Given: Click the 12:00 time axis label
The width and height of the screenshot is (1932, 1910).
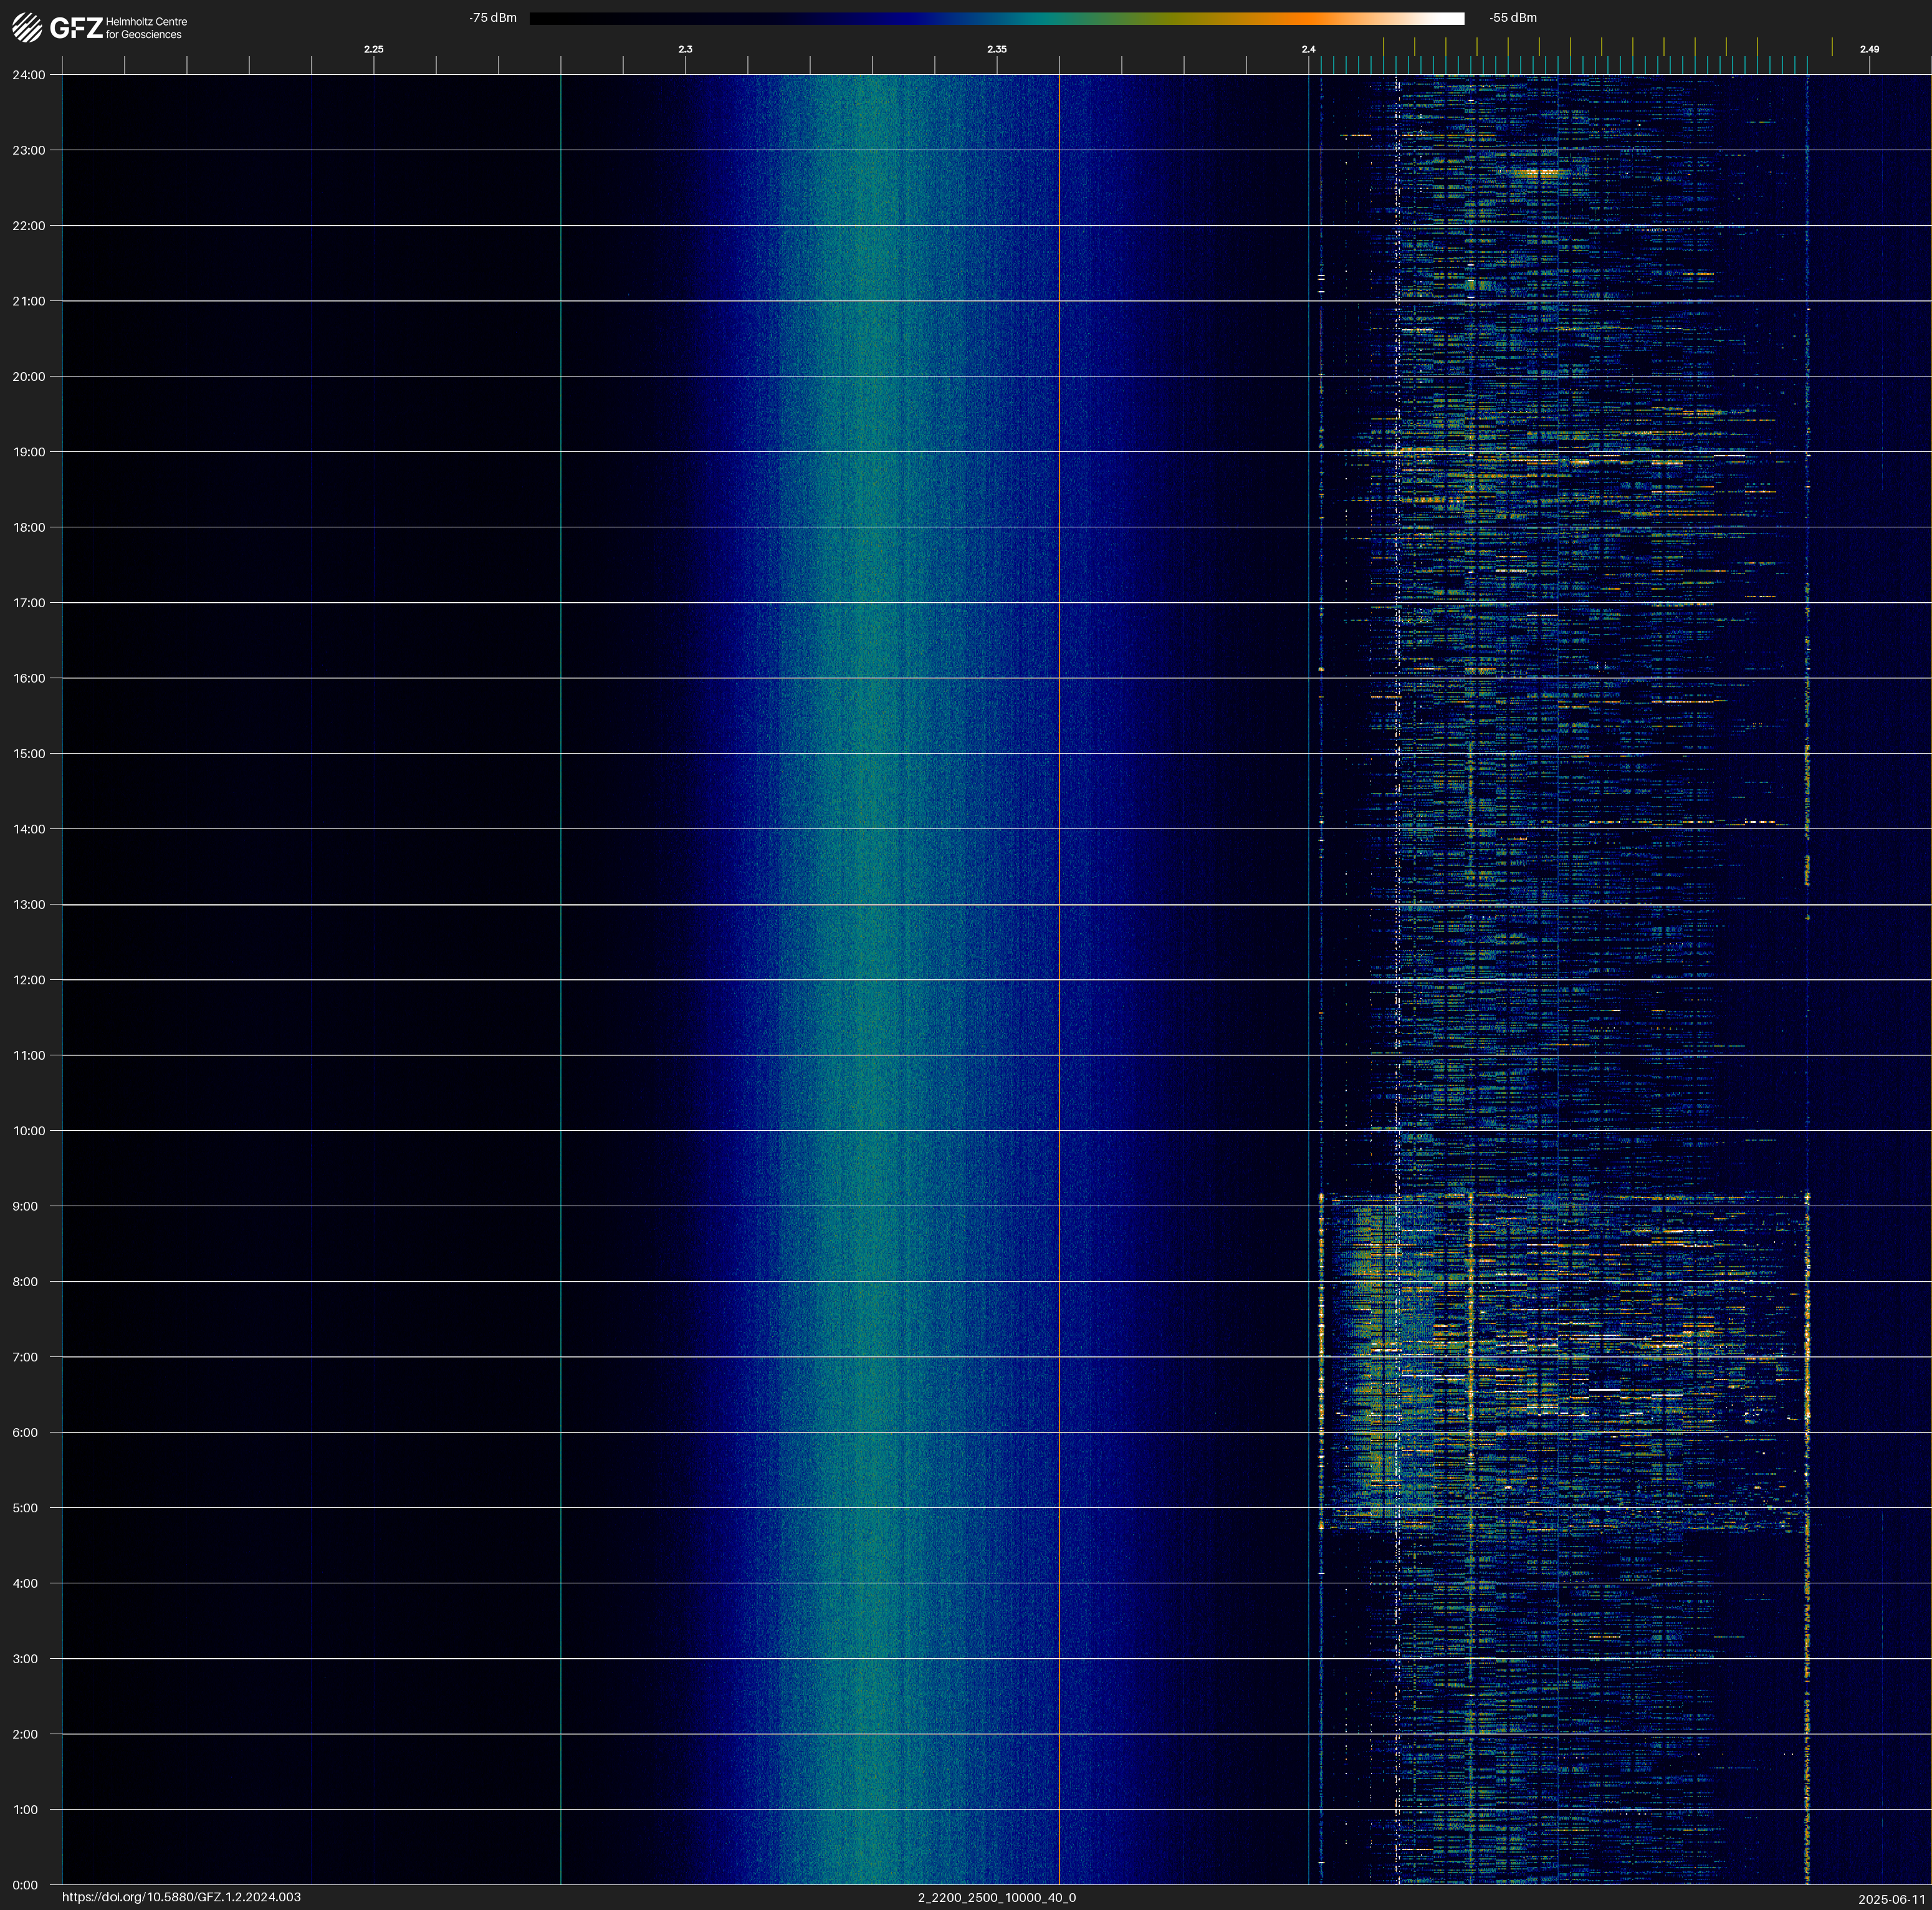Looking at the screenshot, I should (x=29, y=980).
